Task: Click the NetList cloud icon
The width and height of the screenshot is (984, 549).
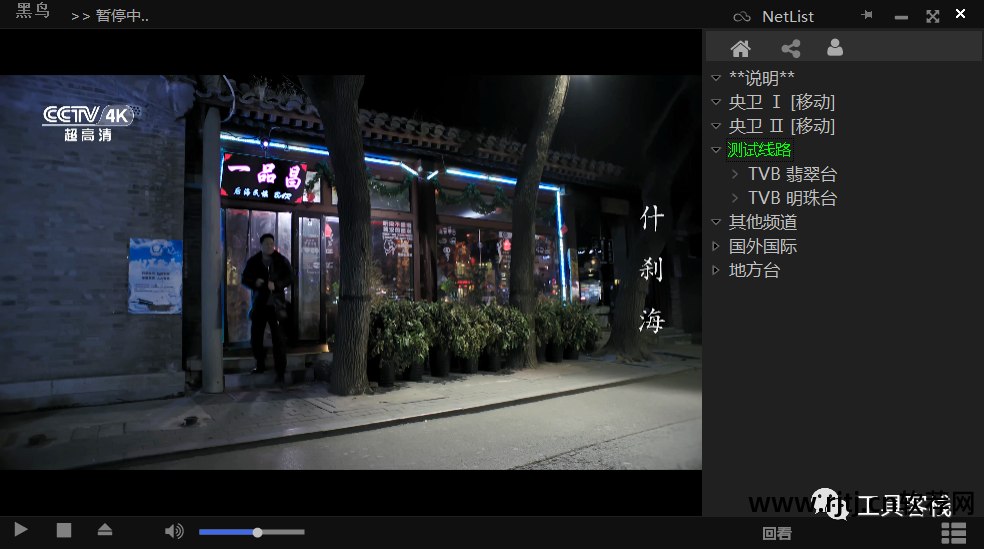Action: click(741, 17)
